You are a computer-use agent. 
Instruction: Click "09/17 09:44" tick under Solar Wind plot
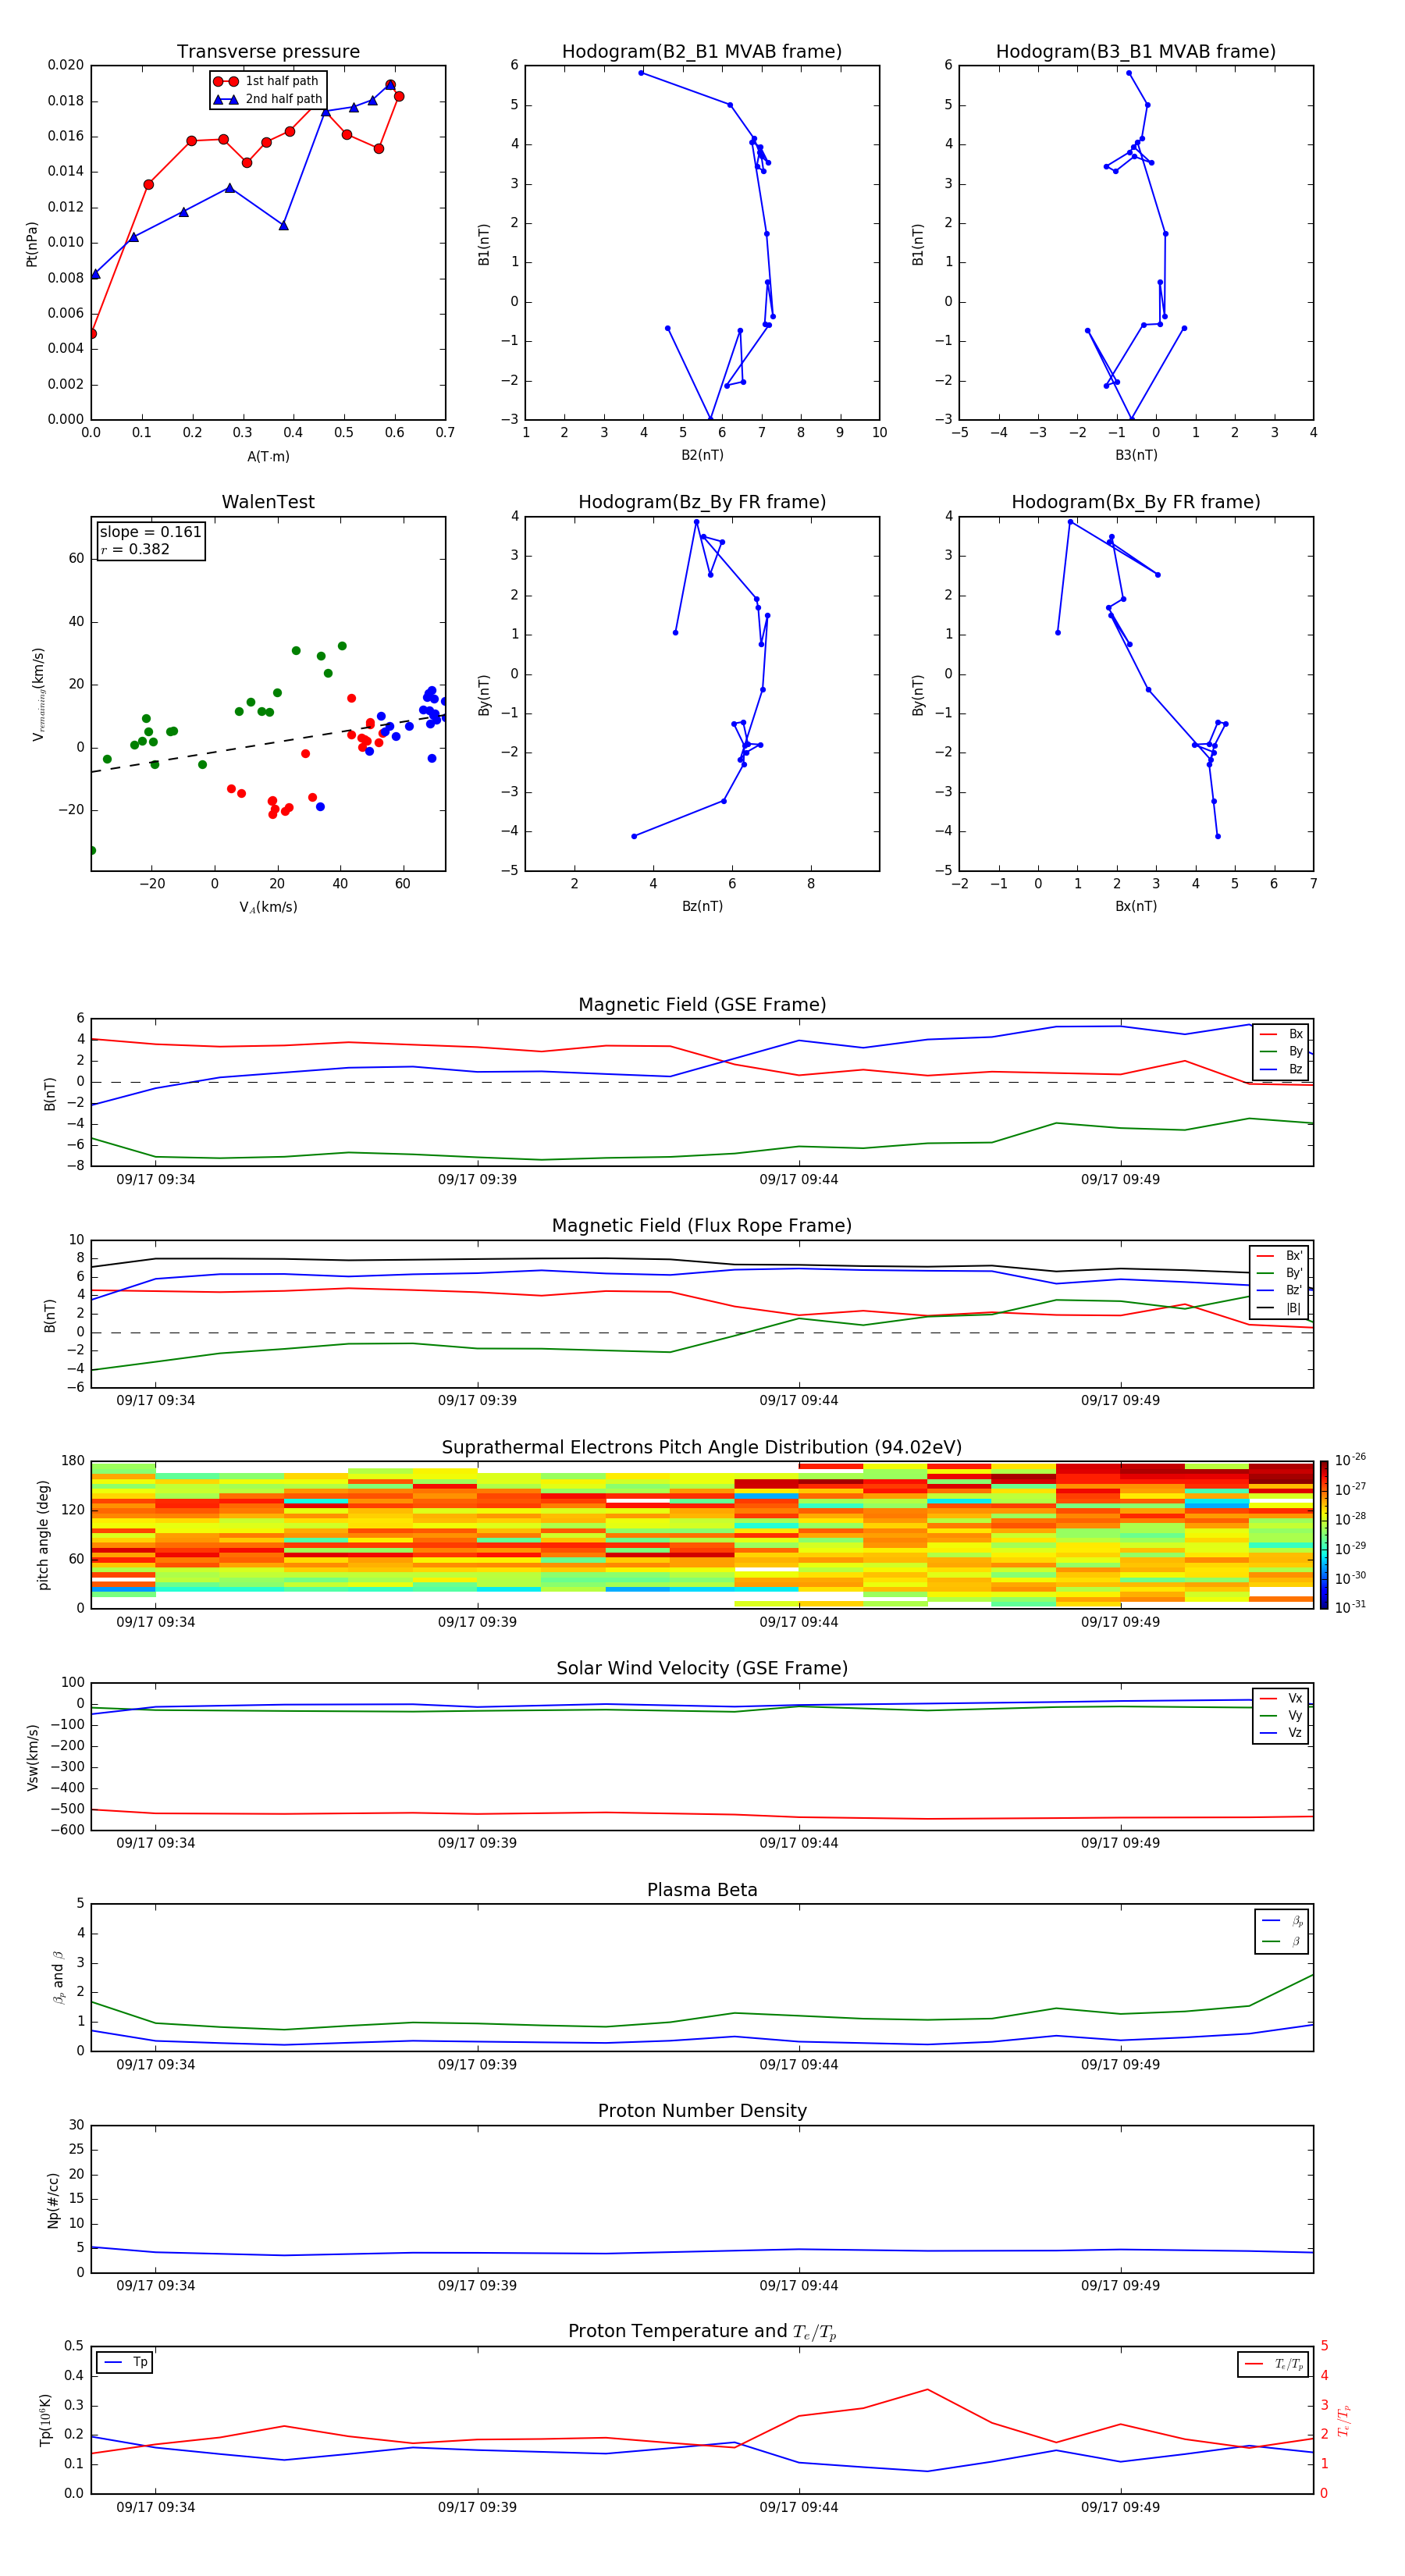point(798,1843)
